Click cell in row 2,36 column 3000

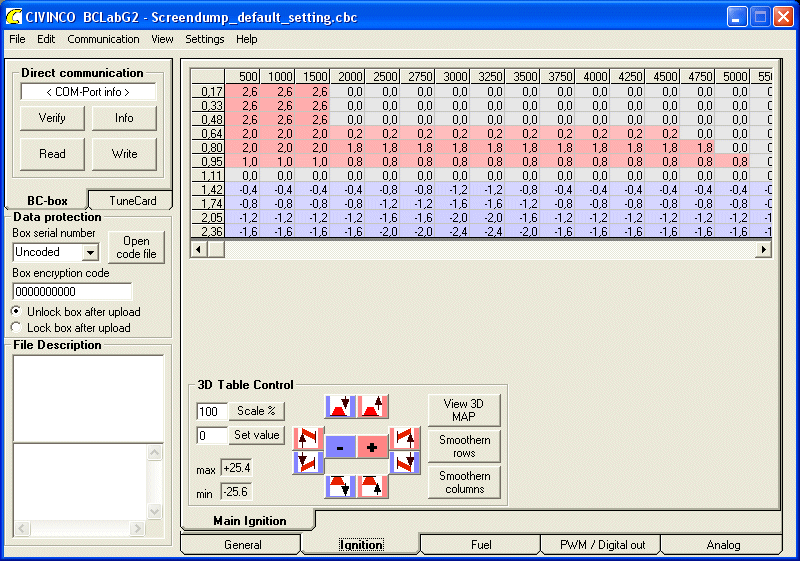click(453, 232)
